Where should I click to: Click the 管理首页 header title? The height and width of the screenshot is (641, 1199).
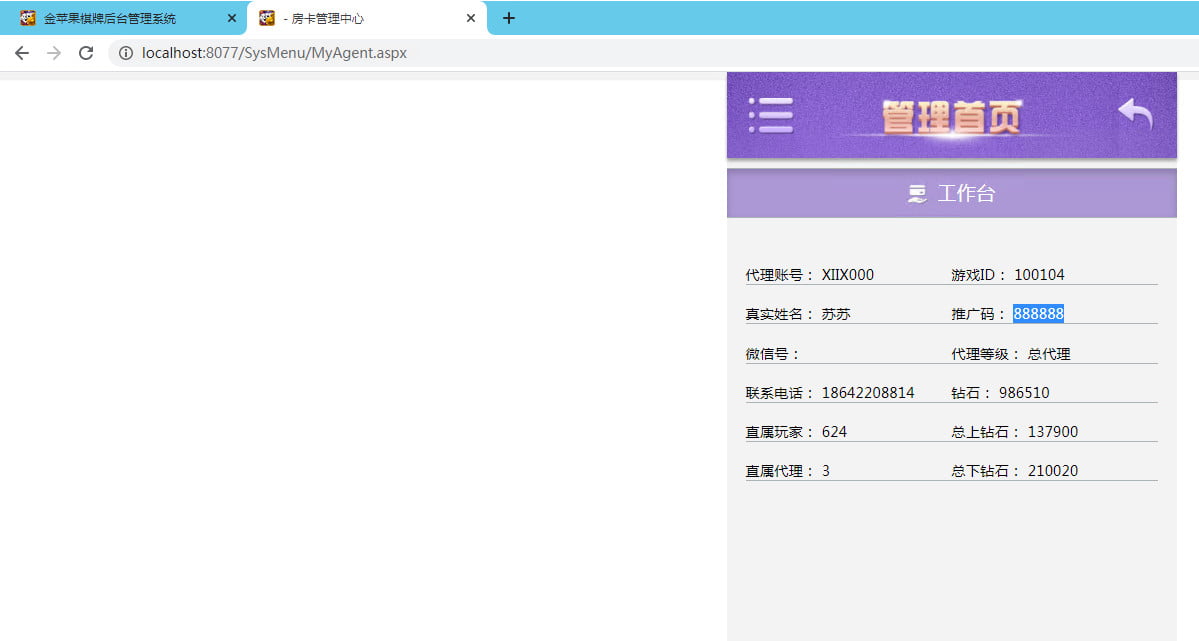point(952,116)
